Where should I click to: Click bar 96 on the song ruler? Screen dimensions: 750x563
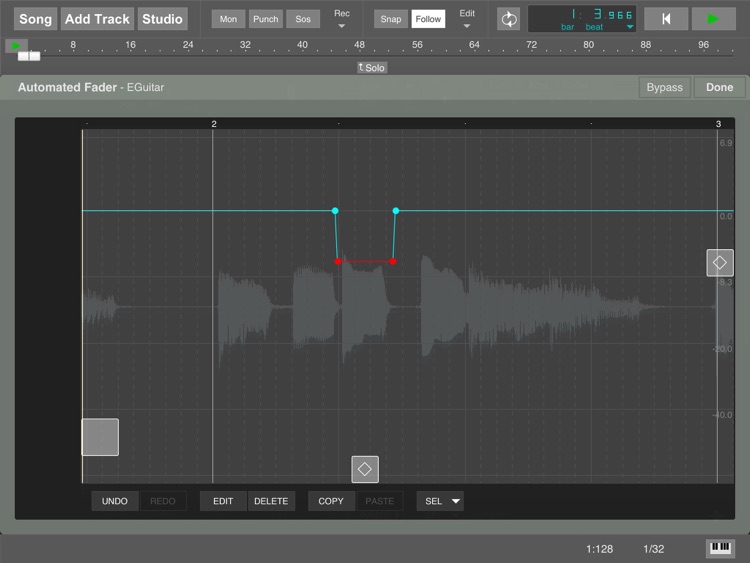click(703, 45)
